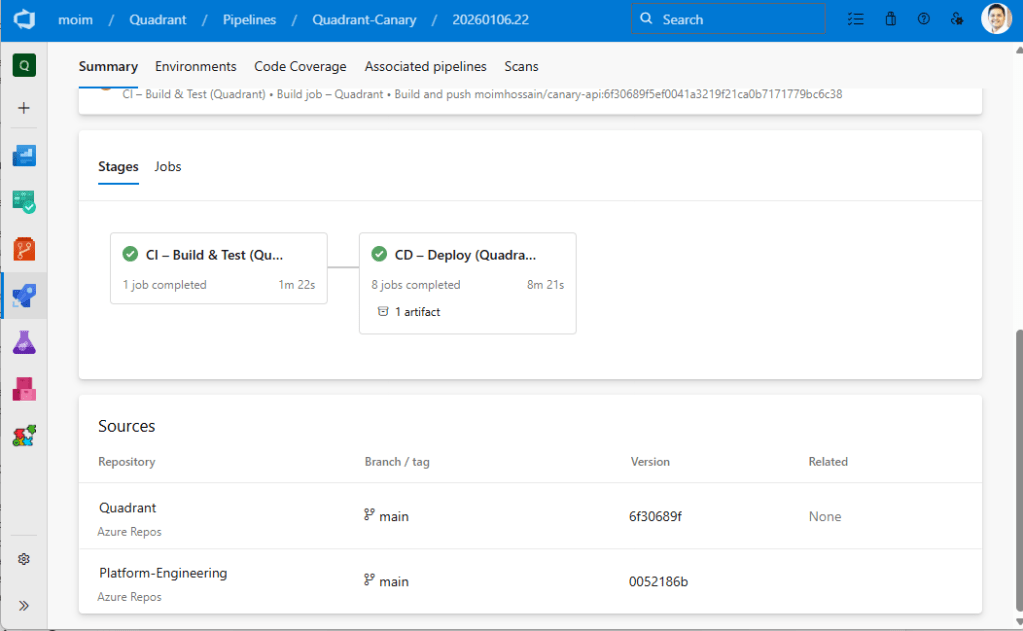Screen dimensions: 1023x631
Task: Click the Azure DevOps logo
Action: [x=24, y=19]
